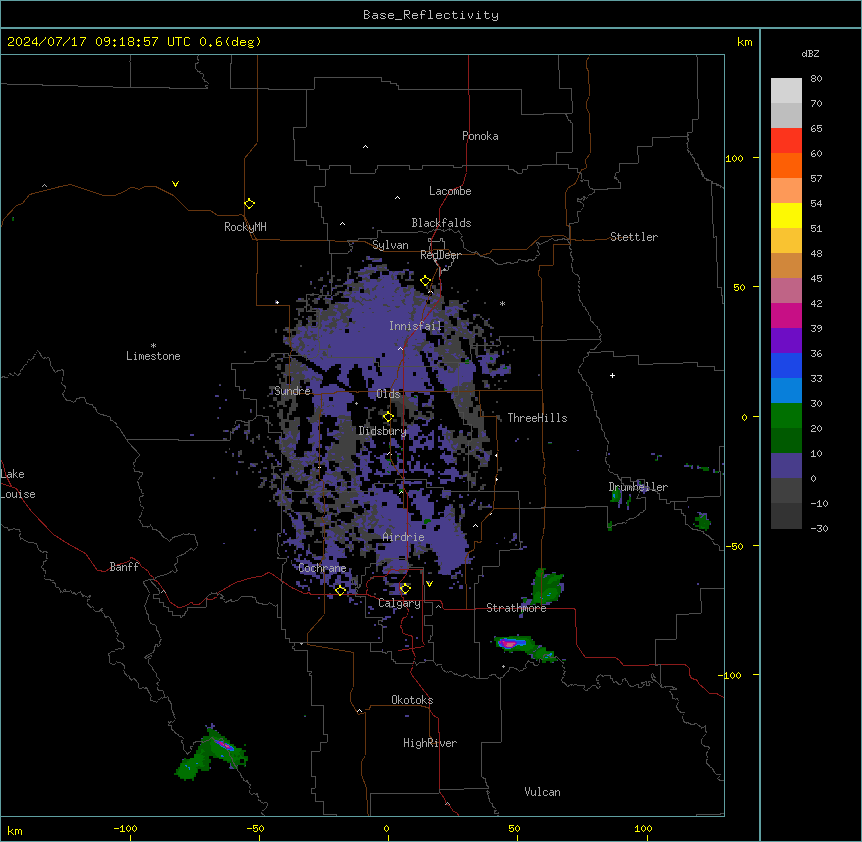Pick the green 30 dBZ color swatch
The image size is (862, 842).
point(786,416)
